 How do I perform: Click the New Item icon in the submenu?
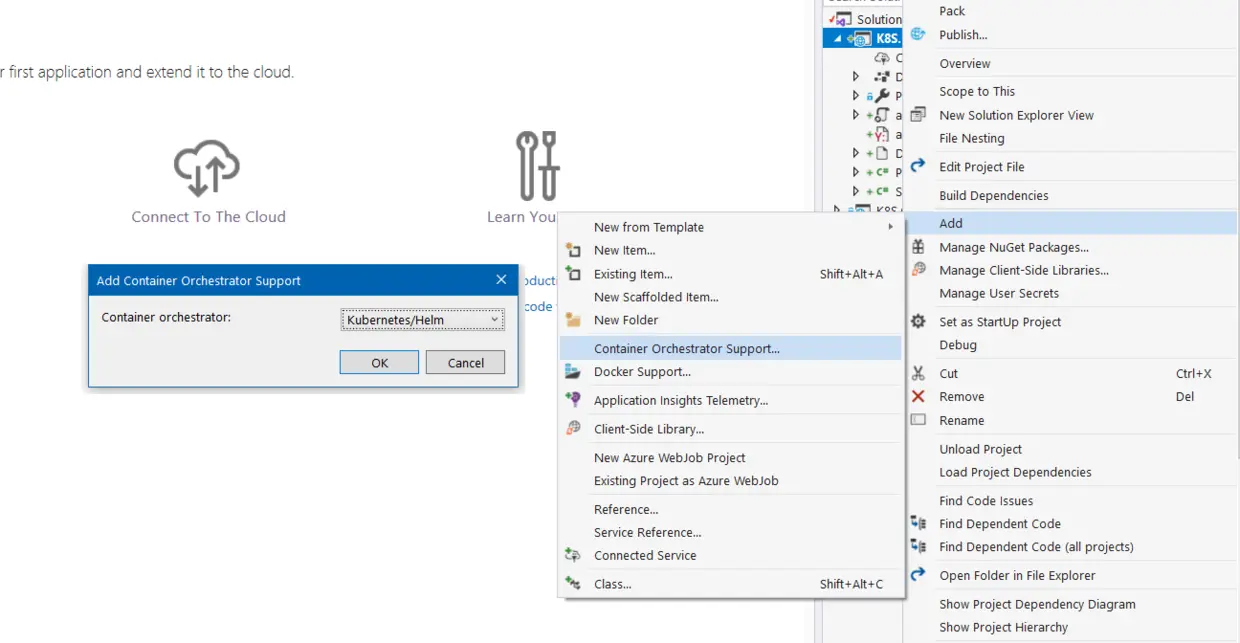tap(573, 250)
